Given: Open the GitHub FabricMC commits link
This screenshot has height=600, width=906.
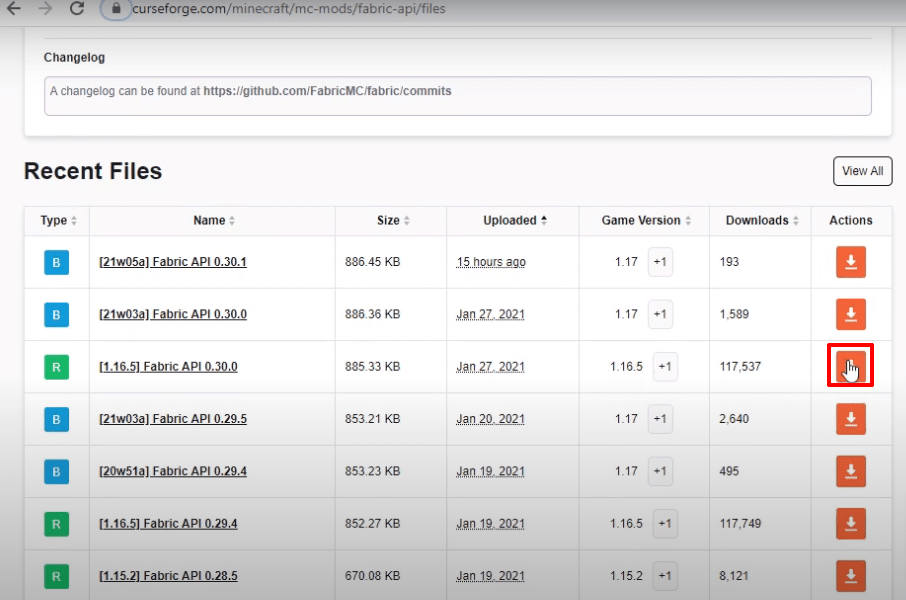Looking at the screenshot, I should pos(327,91).
